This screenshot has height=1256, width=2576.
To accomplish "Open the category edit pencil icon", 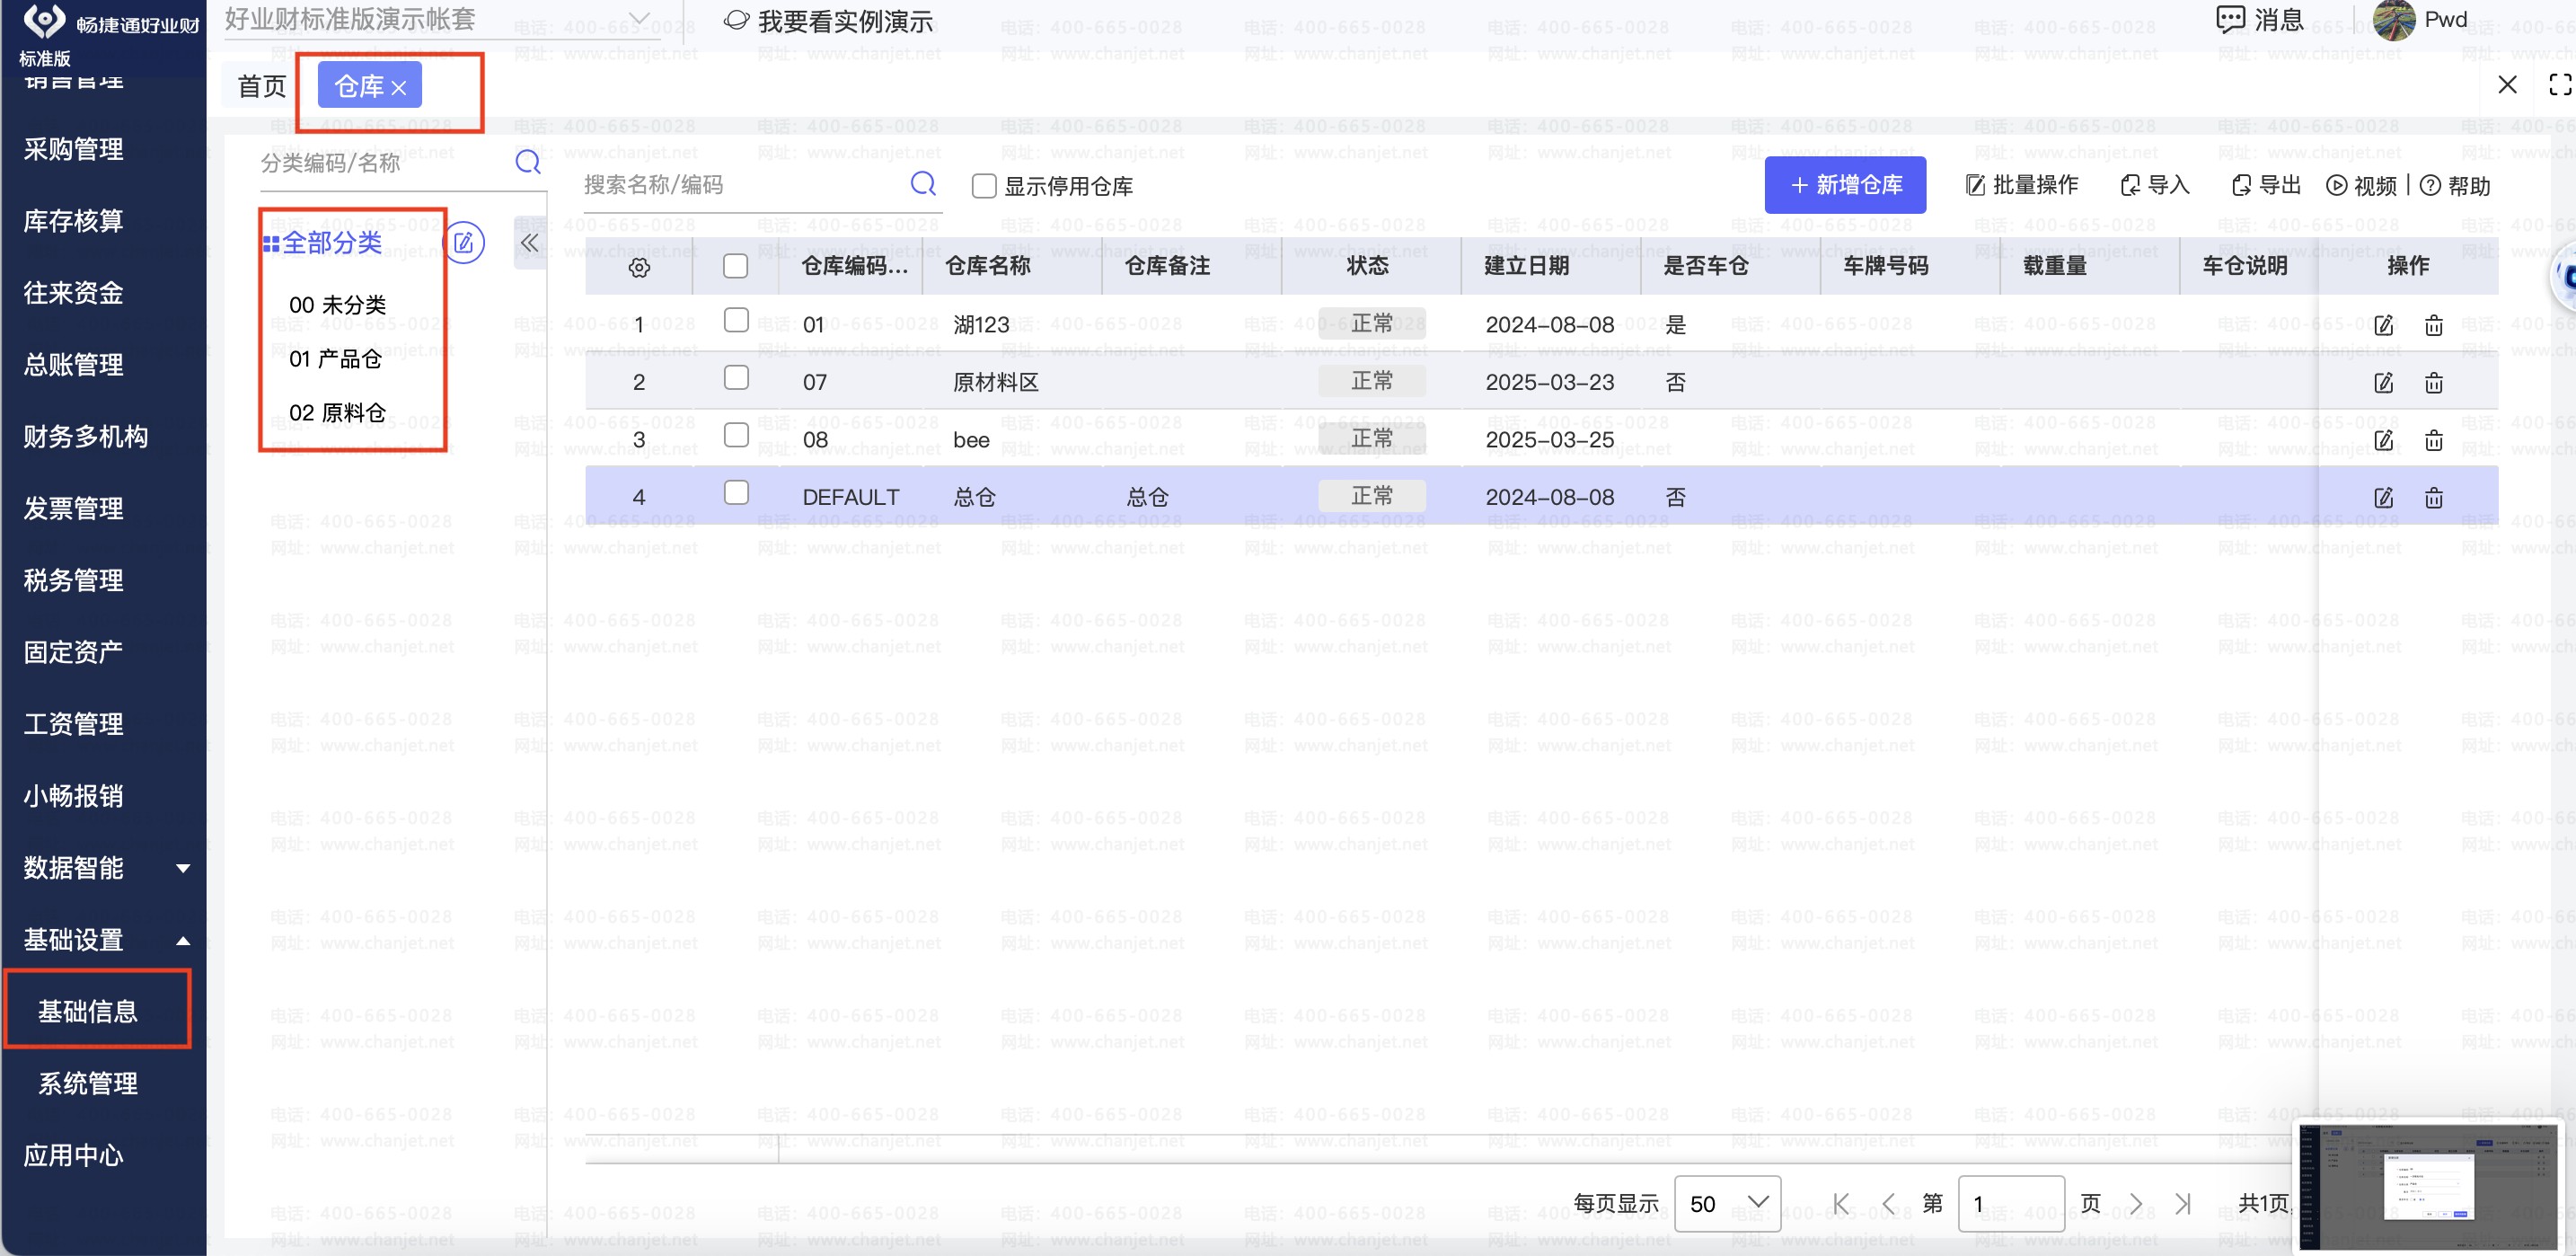I will point(464,243).
